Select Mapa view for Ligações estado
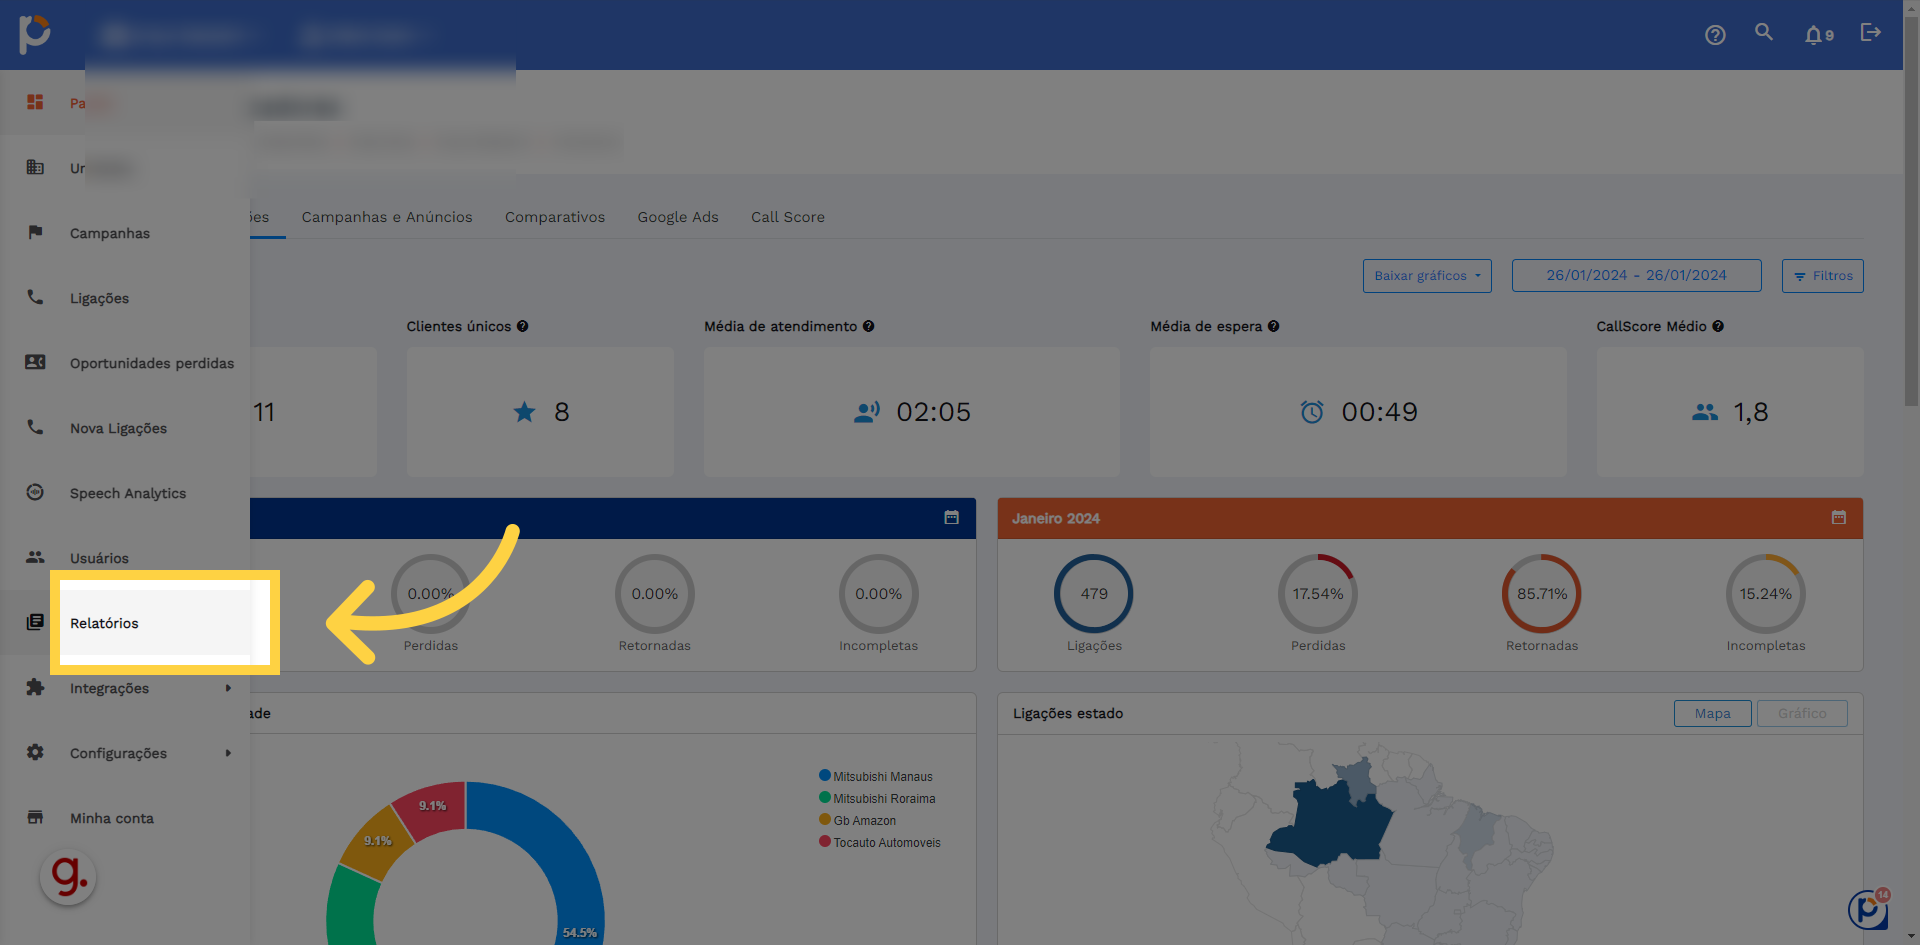 [1712, 713]
